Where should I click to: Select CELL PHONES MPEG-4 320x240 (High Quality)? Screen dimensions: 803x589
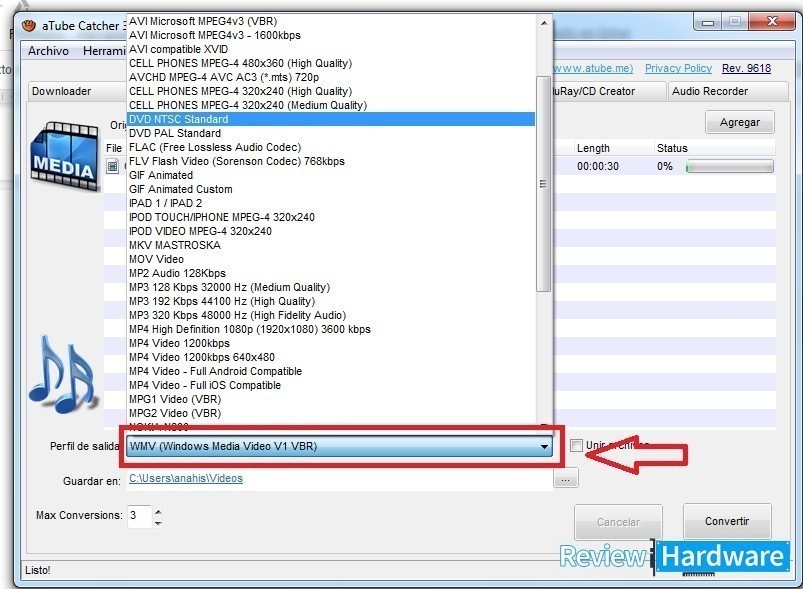pos(331,91)
